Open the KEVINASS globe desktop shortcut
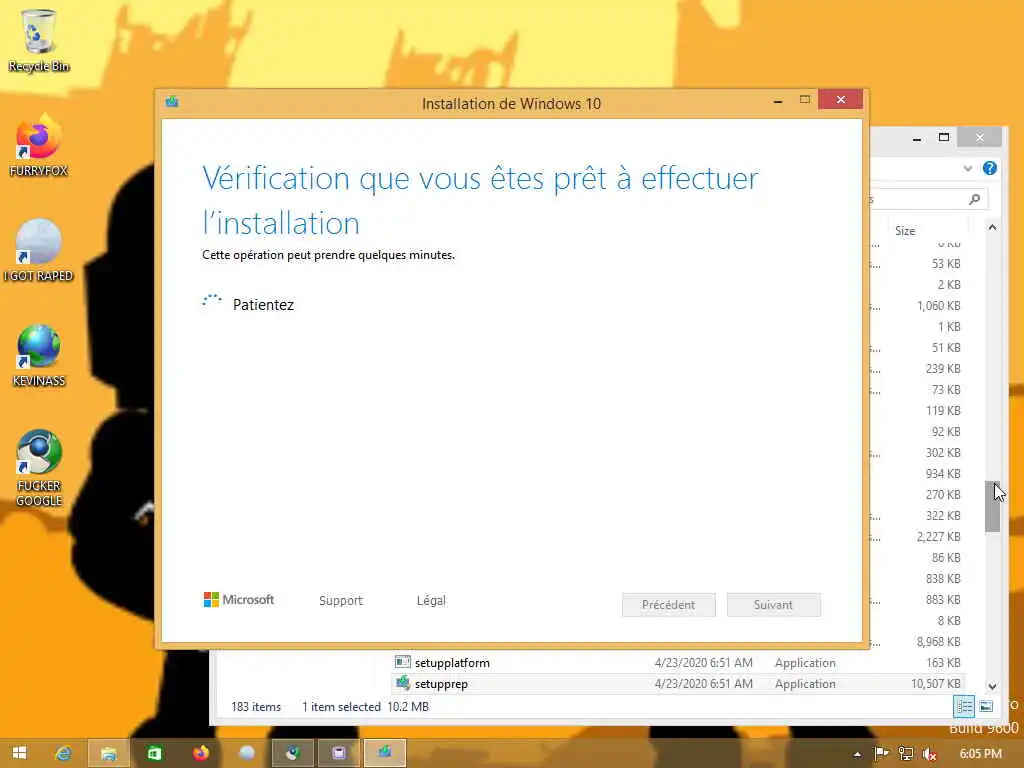Image resolution: width=1024 pixels, height=768 pixels. (39, 356)
